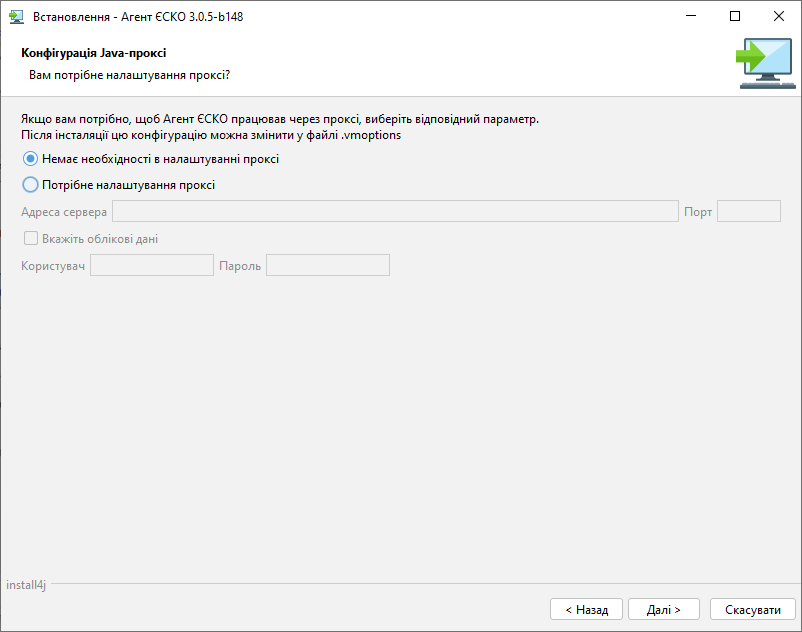
Task: Maximize the installer window
Action: [x=735, y=16]
